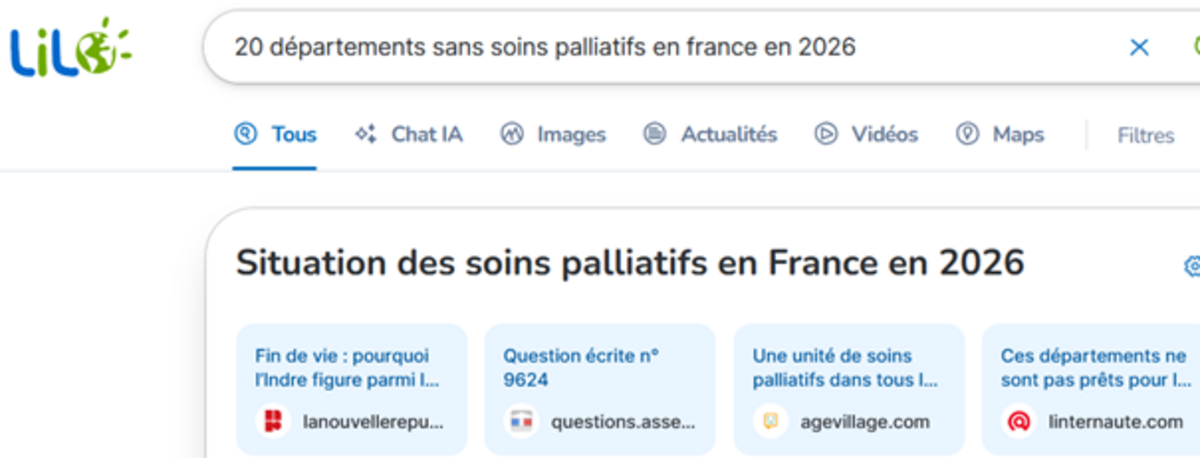Click the Vidéos play icon
This screenshot has height=458, width=1200.
[x=826, y=134]
